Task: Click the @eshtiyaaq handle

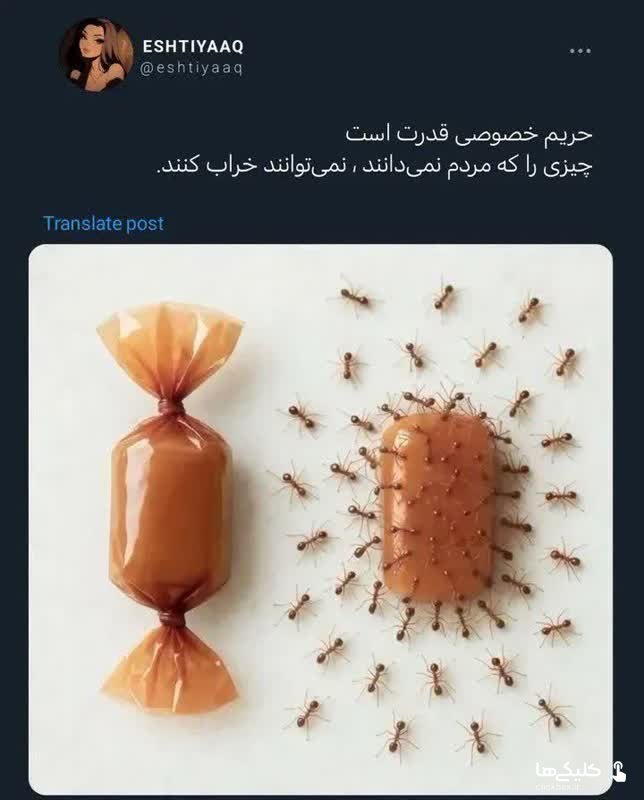Action: pos(191,67)
